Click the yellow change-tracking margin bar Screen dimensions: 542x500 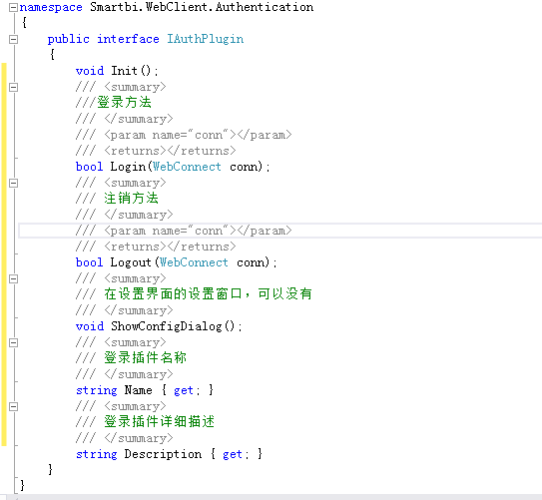4,254
